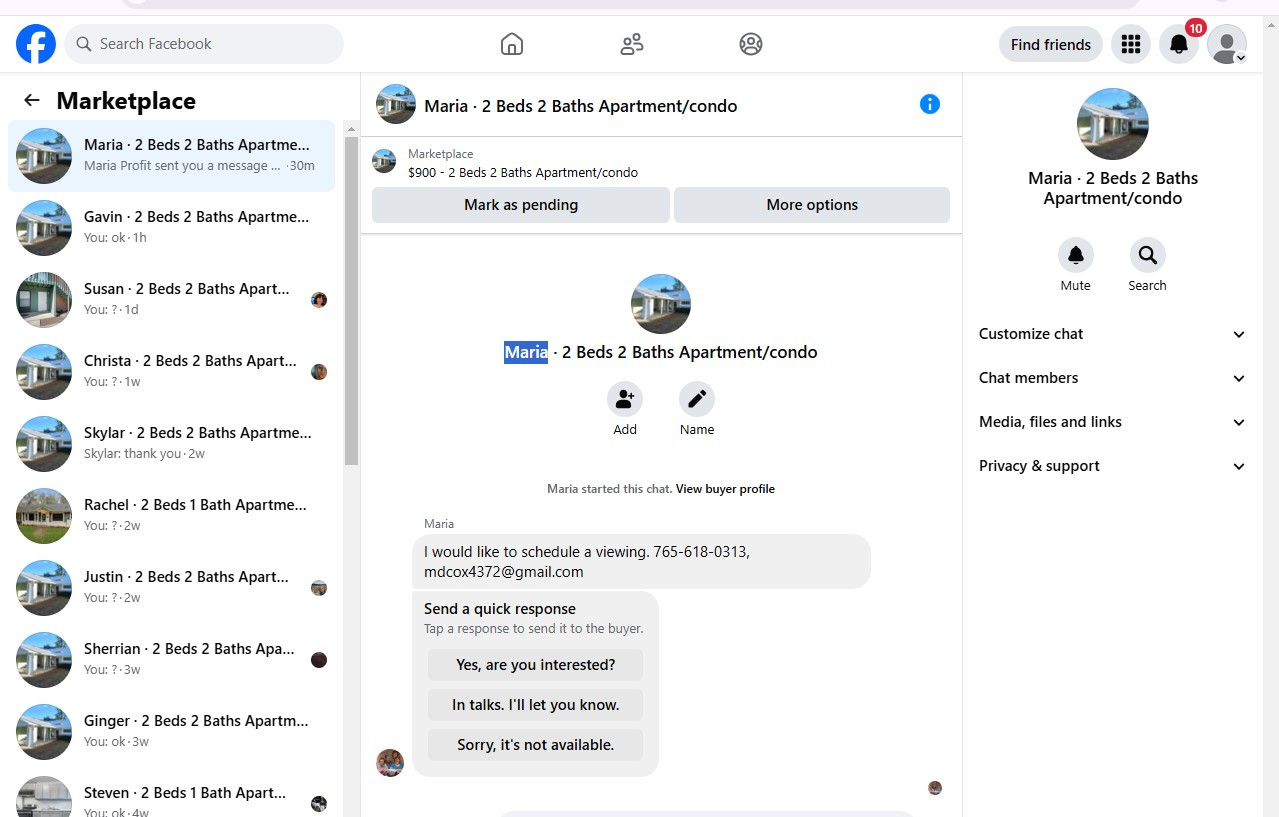The width and height of the screenshot is (1279, 817).
Task: Expand the Customize chat section
Action: tap(1112, 334)
